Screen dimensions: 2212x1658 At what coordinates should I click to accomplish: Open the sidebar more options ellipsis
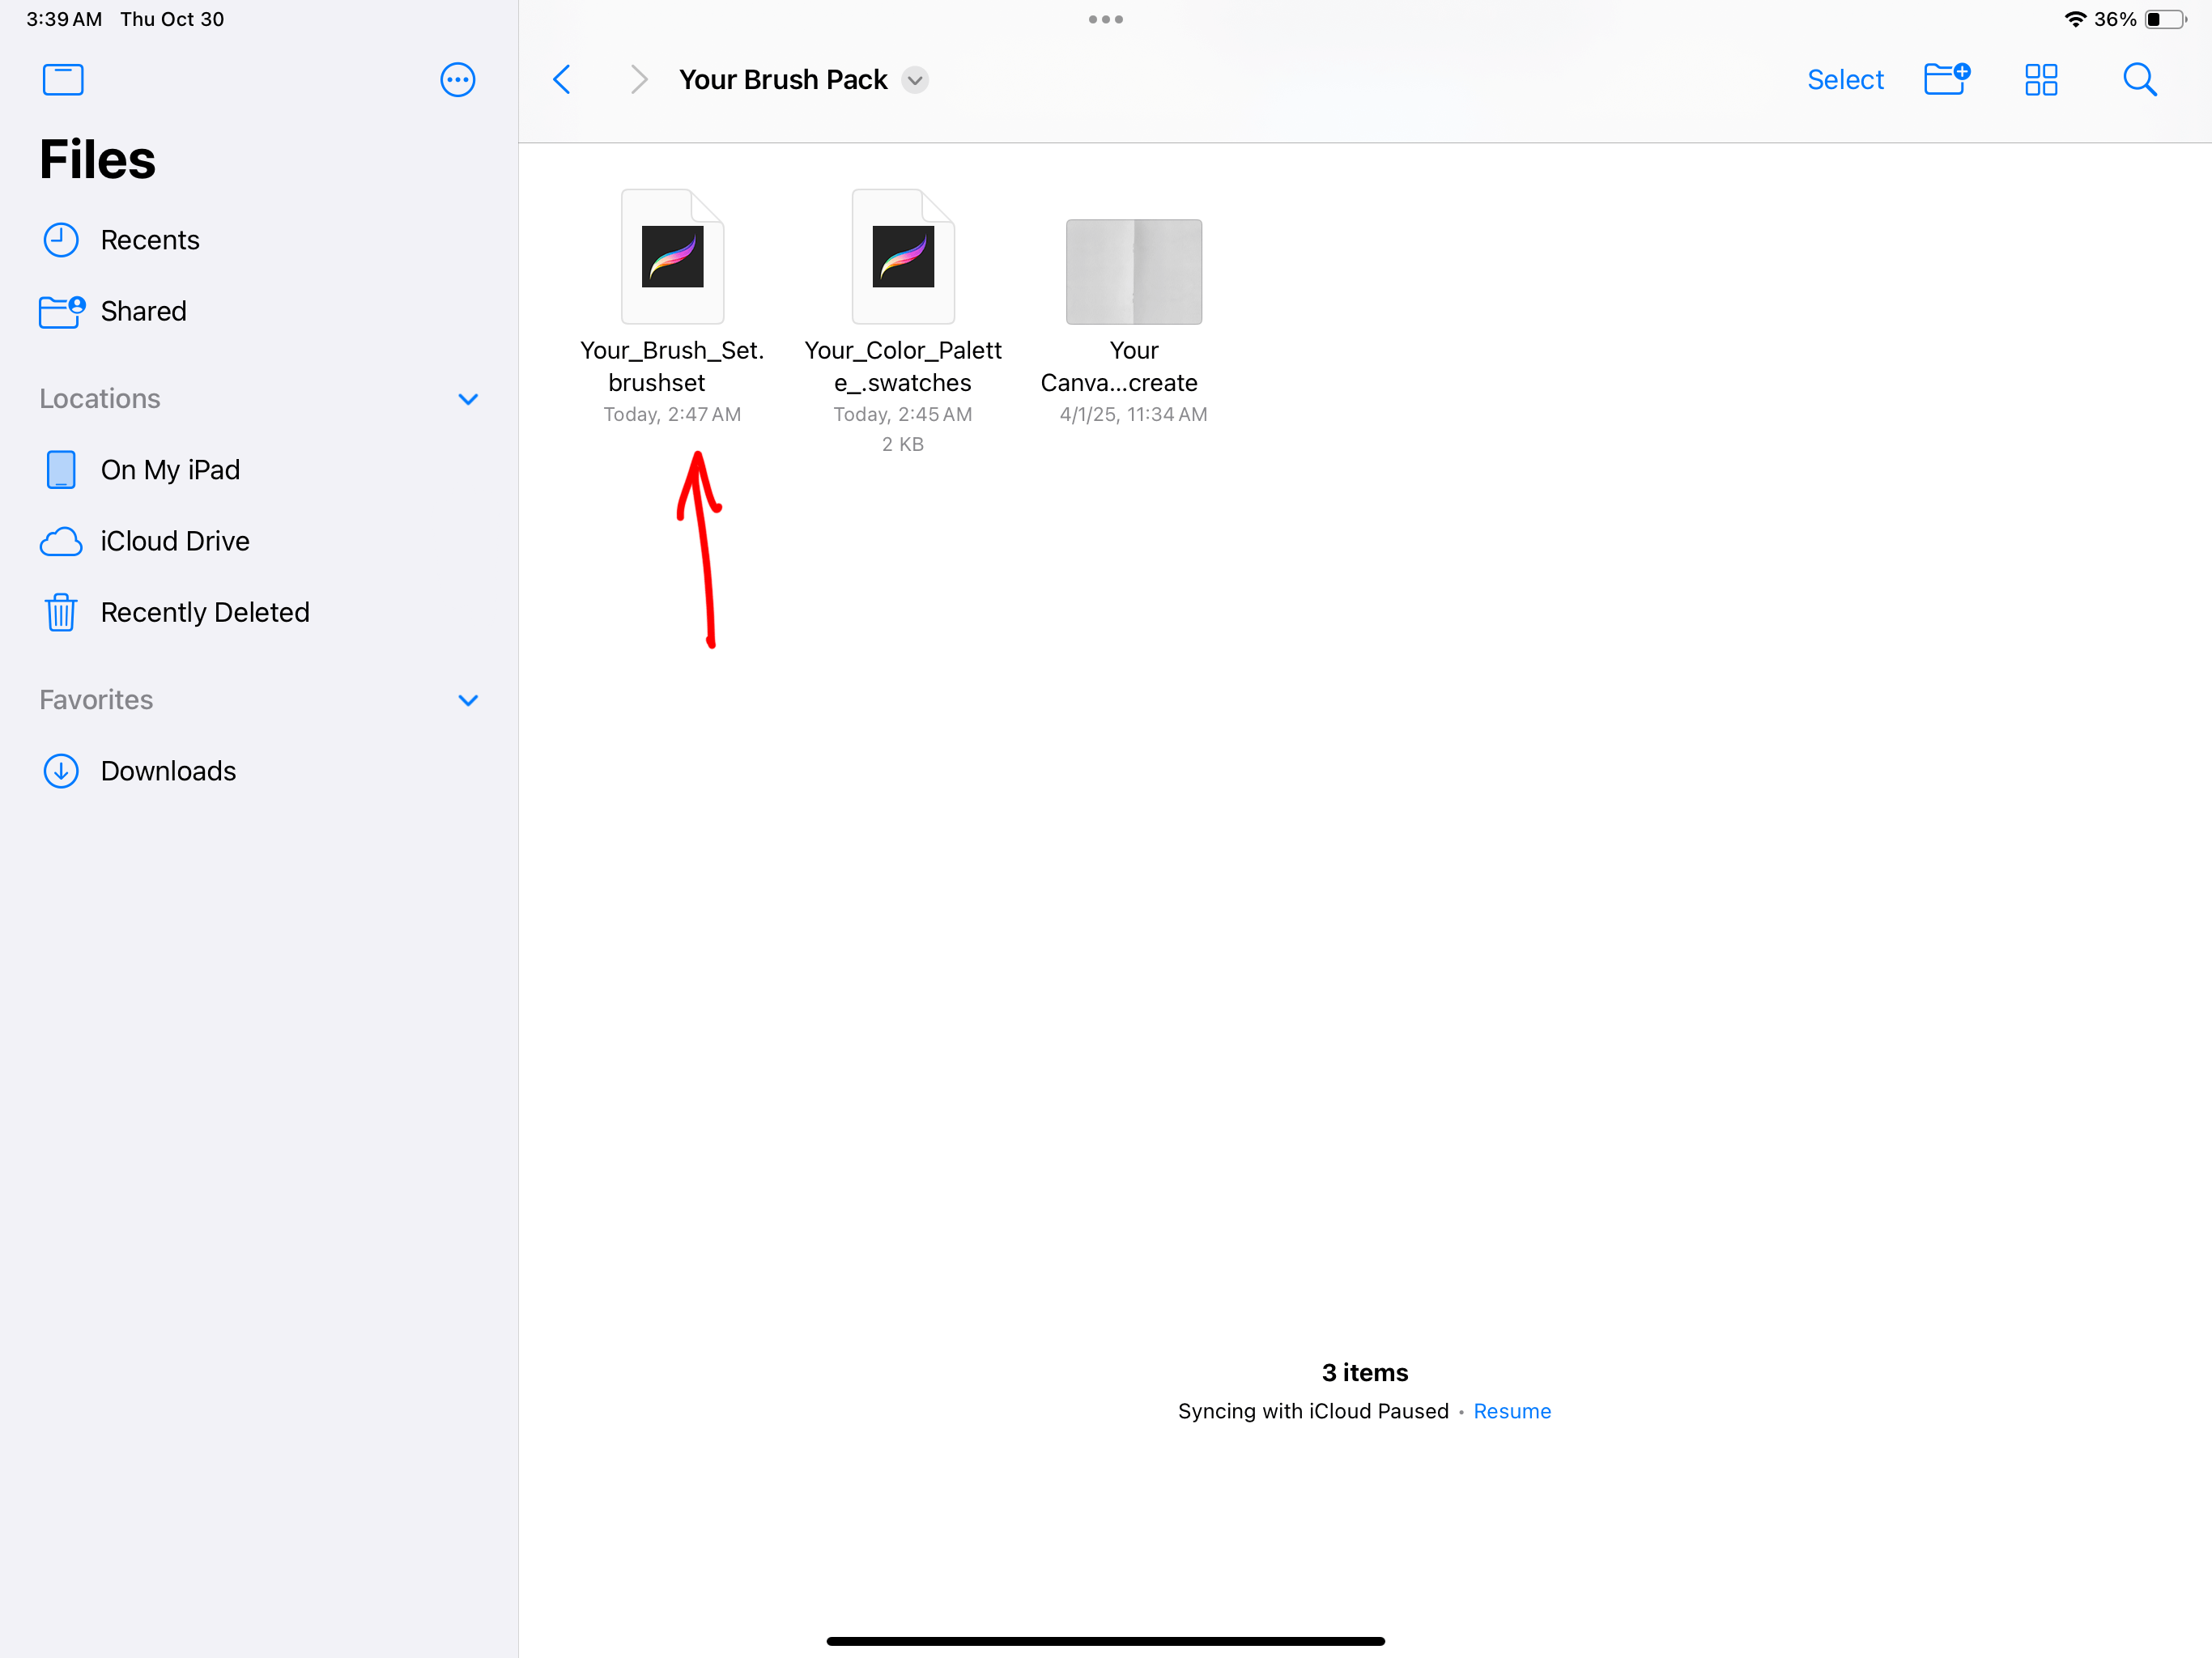pyautogui.click(x=457, y=80)
